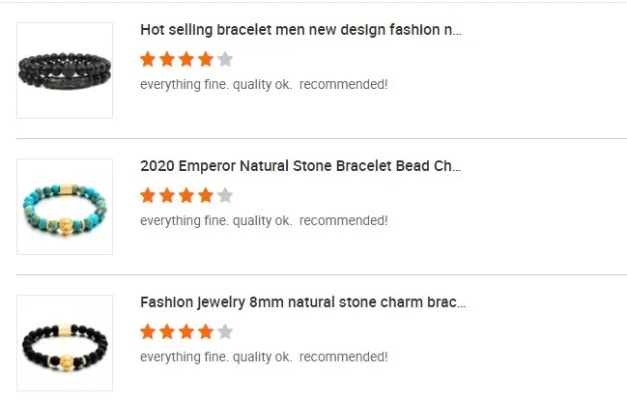Screen dimensions: 627x400
Task: Open the black bracelet with gold charm thumbnail
Action: (65, 342)
